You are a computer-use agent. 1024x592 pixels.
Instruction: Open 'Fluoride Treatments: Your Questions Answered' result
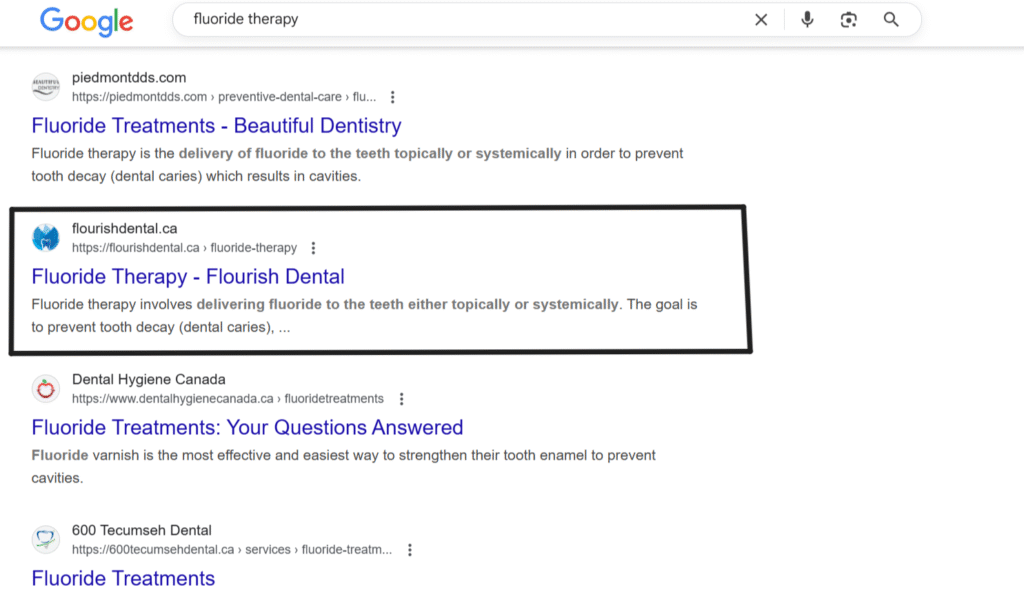(248, 427)
